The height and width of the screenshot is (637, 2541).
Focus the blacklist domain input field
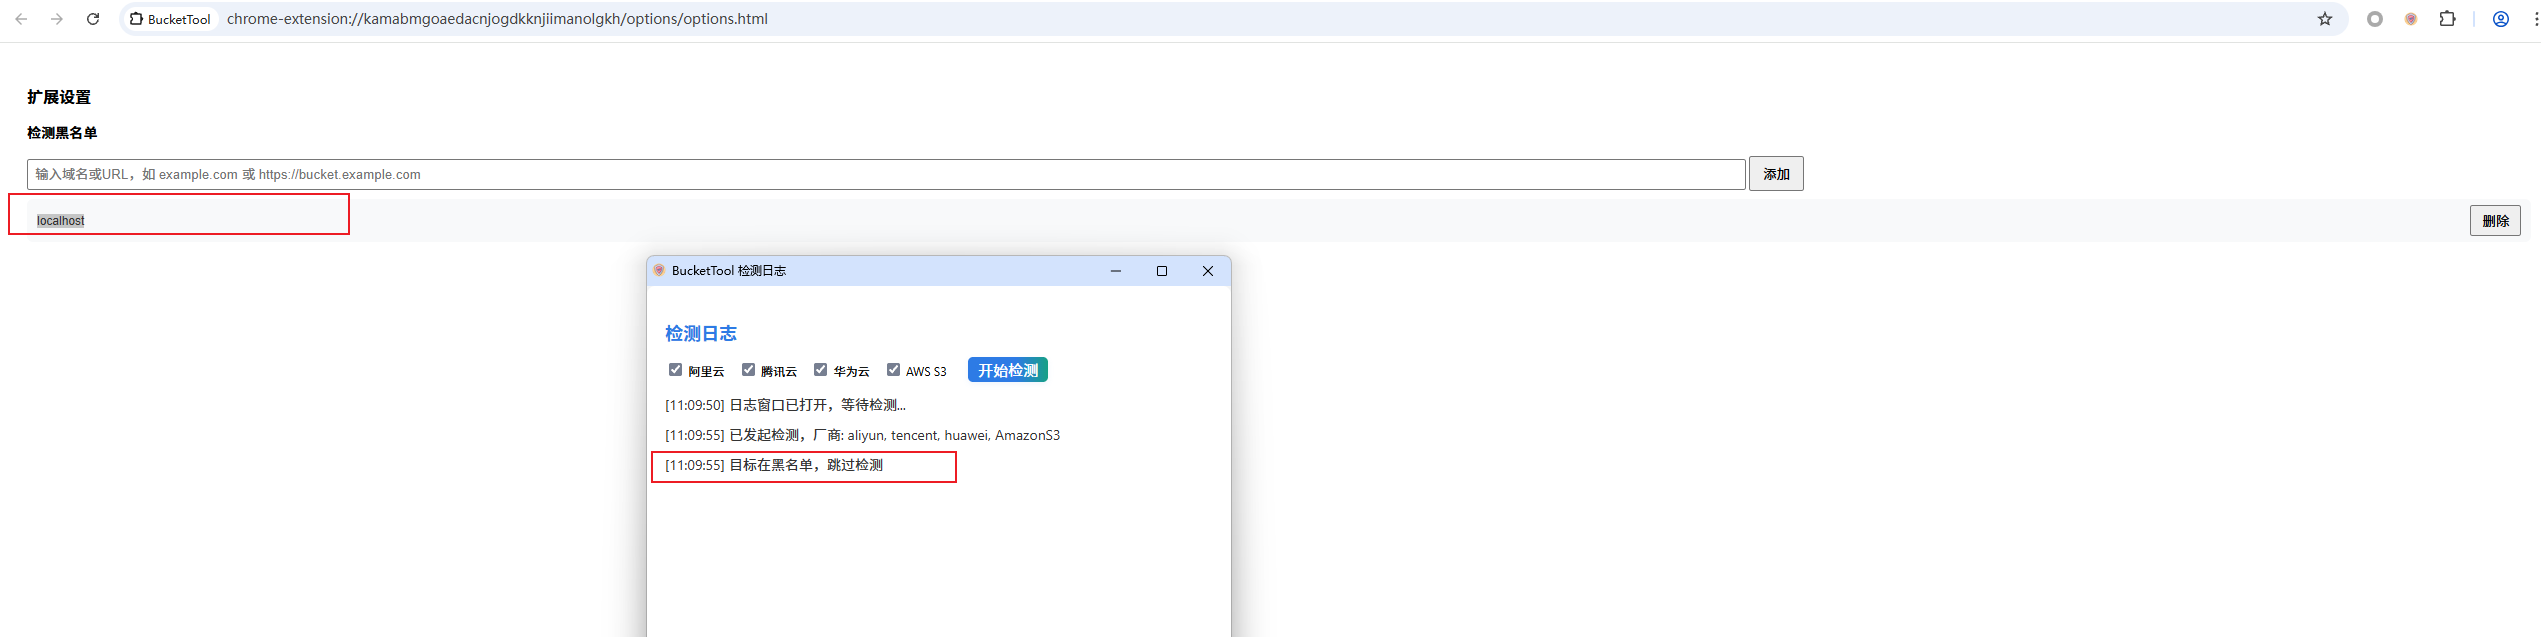[886, 174]
